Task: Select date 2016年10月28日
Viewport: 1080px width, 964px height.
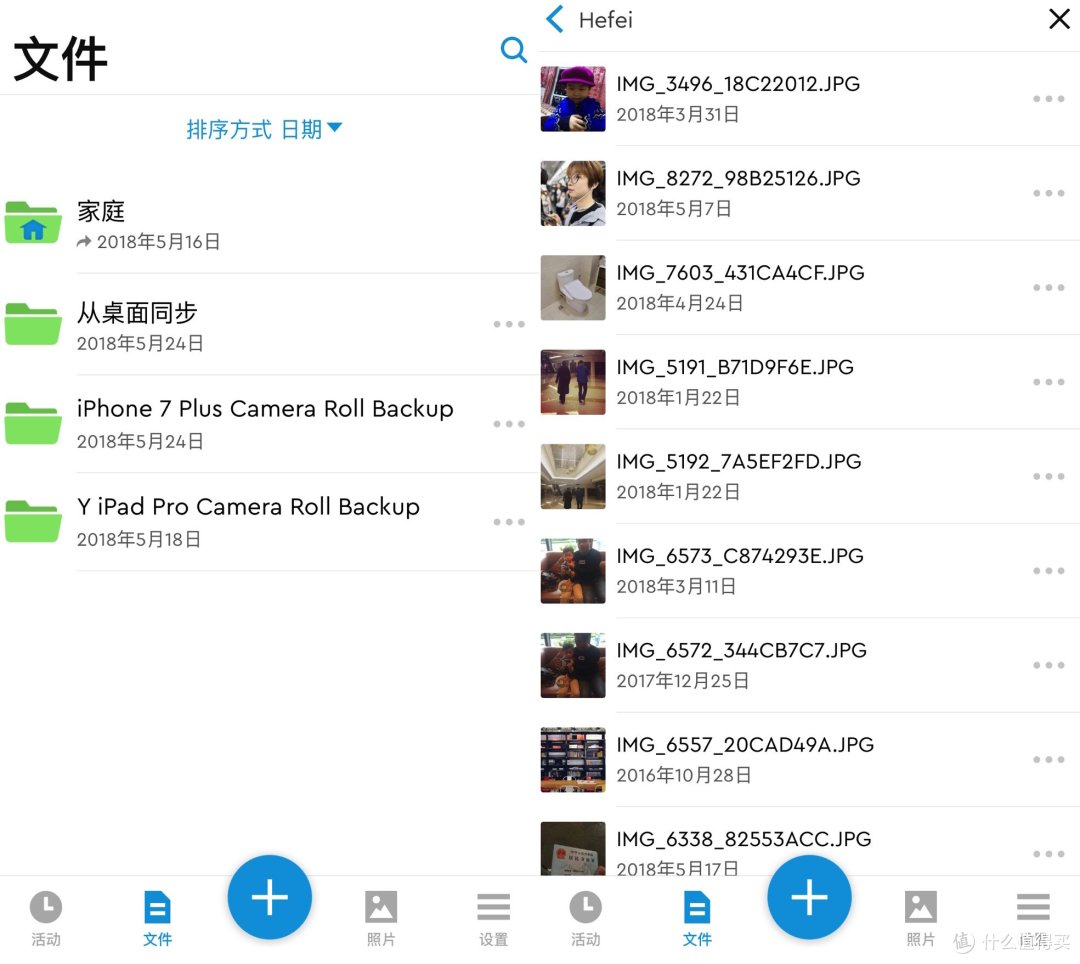Action: [684, 775]
